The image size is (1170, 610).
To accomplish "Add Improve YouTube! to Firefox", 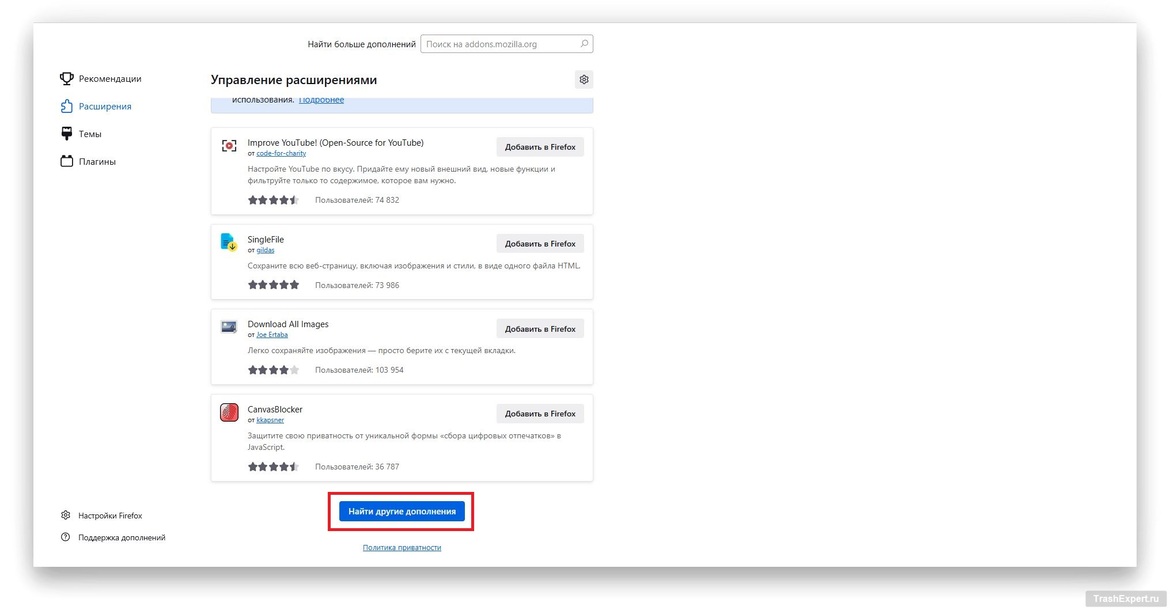I will [540, 147].
